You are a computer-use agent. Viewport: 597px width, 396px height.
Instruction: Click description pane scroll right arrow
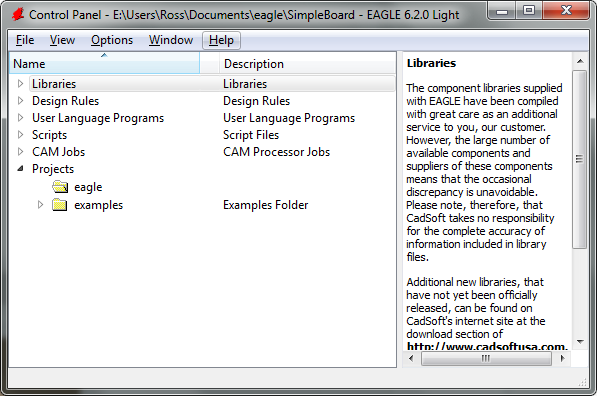[563, 358]
